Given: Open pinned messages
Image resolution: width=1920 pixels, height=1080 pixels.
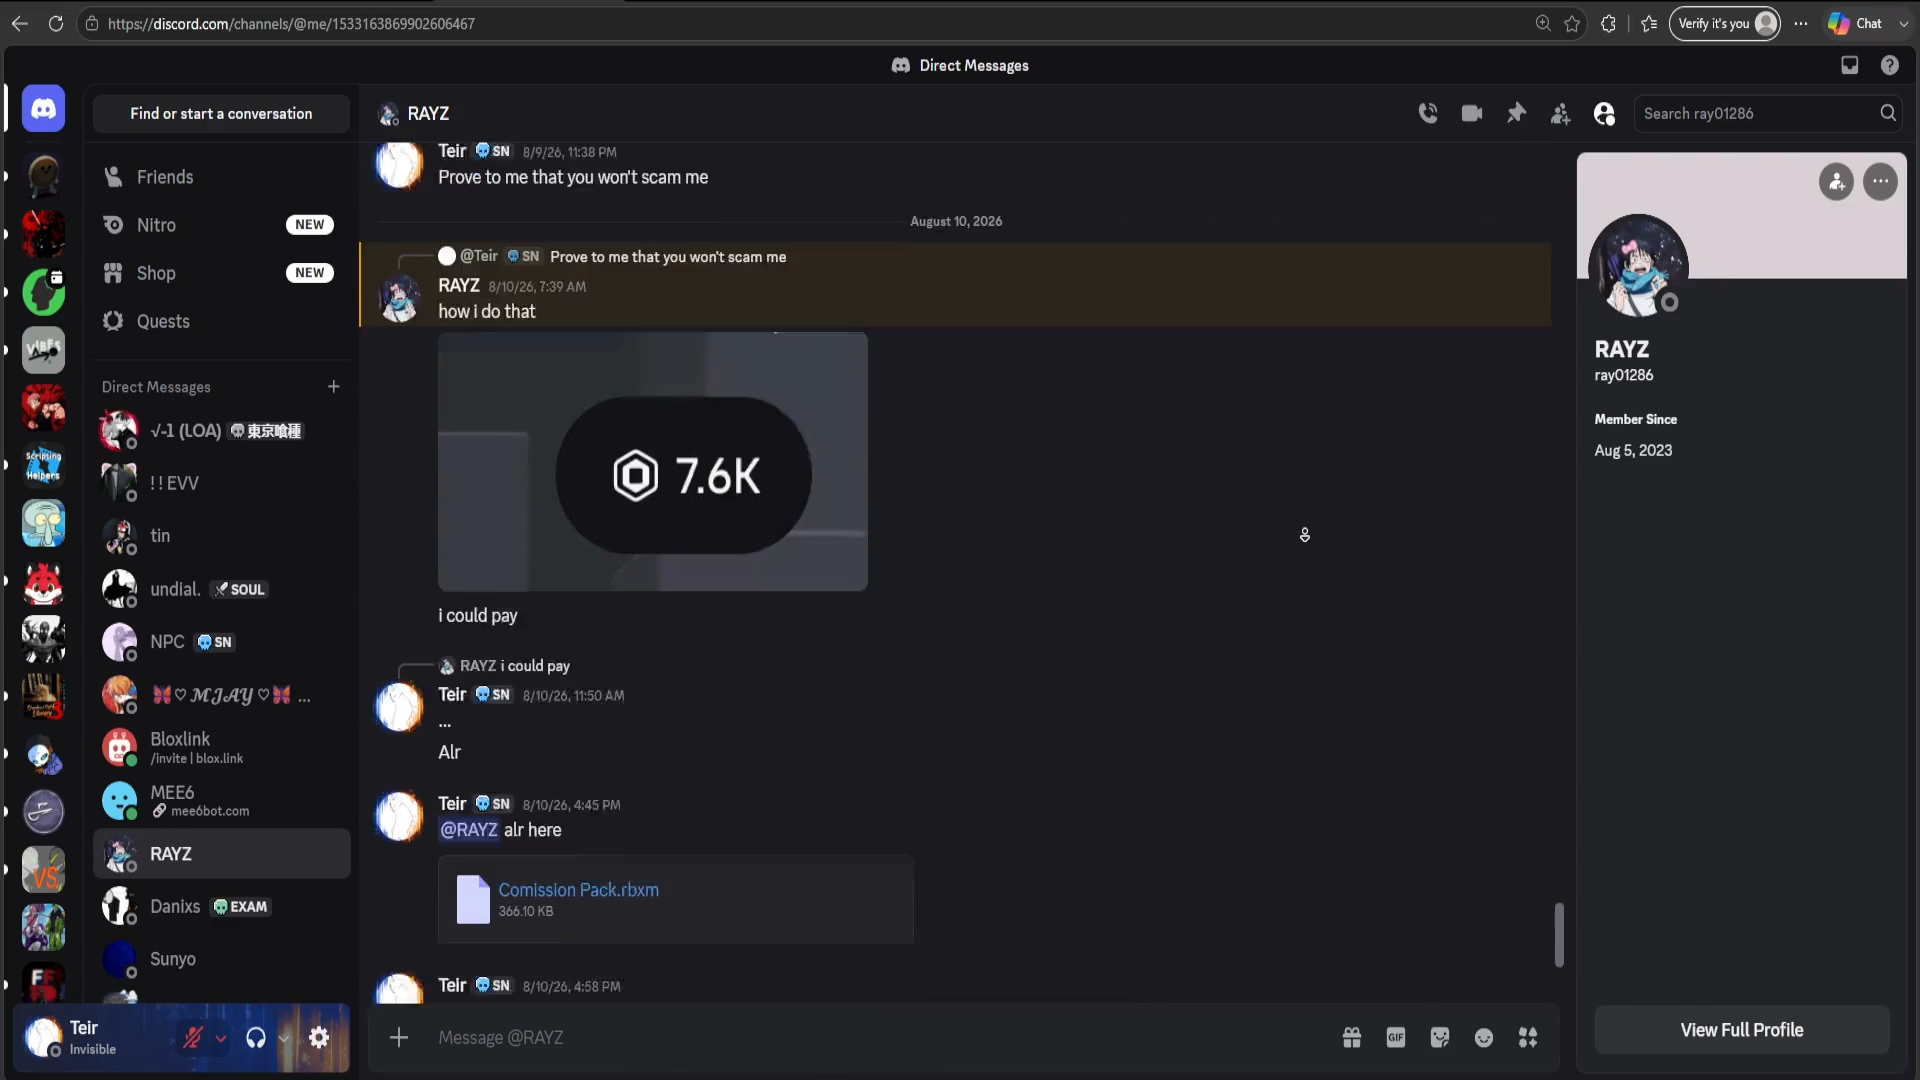Looking at the screenshot, I should tap(1516, 114).
